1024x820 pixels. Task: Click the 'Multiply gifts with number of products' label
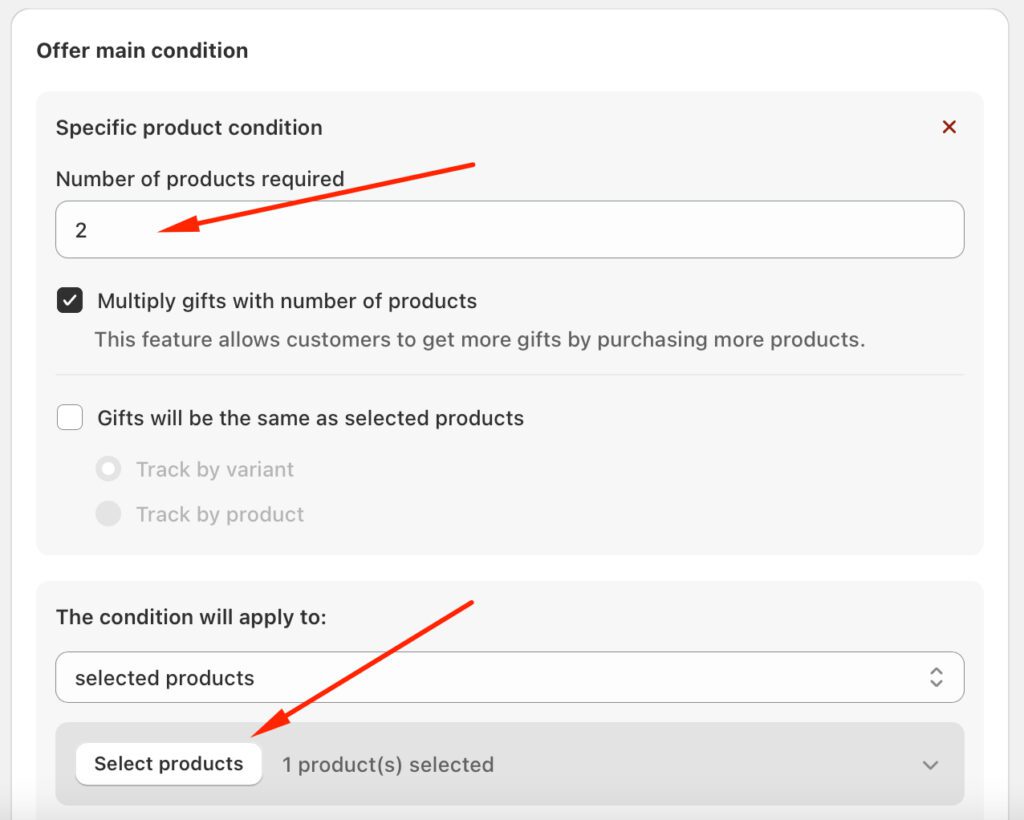pos(287,301)
